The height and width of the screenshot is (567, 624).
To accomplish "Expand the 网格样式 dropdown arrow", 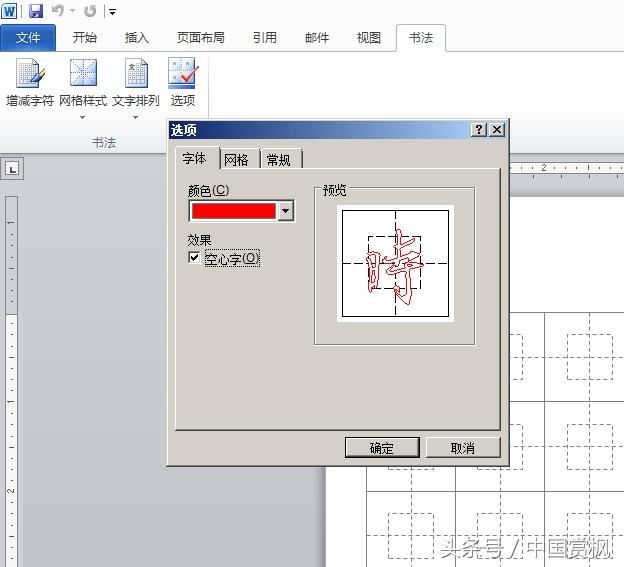I will (x=82, y=117).
